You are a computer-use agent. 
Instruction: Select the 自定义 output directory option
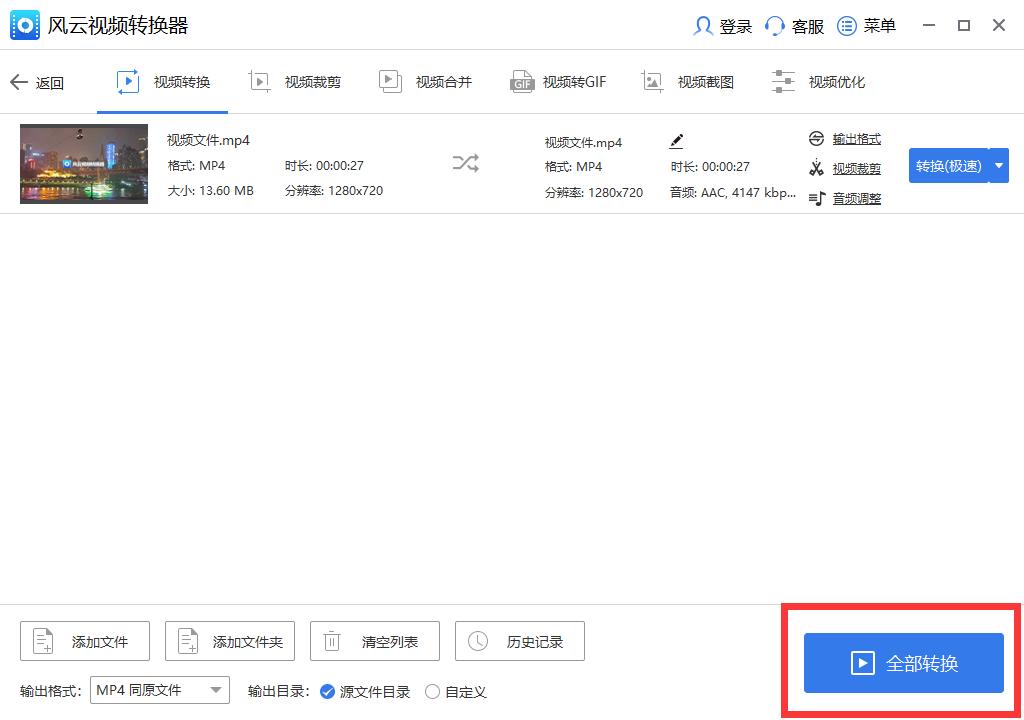[432, 691]
